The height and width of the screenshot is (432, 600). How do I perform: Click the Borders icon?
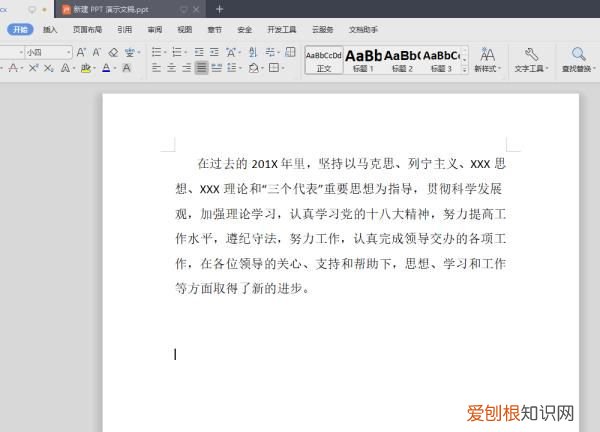pos(274,68)
